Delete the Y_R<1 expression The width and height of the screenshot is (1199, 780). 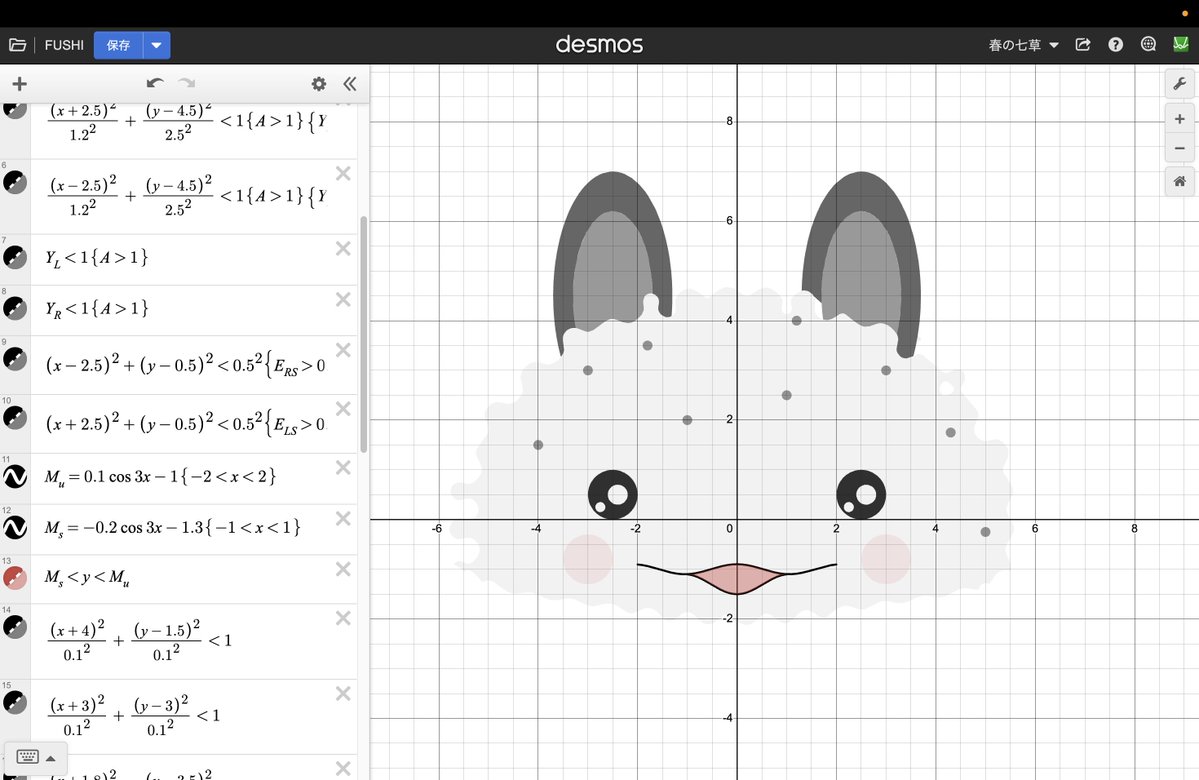point(343,300)
